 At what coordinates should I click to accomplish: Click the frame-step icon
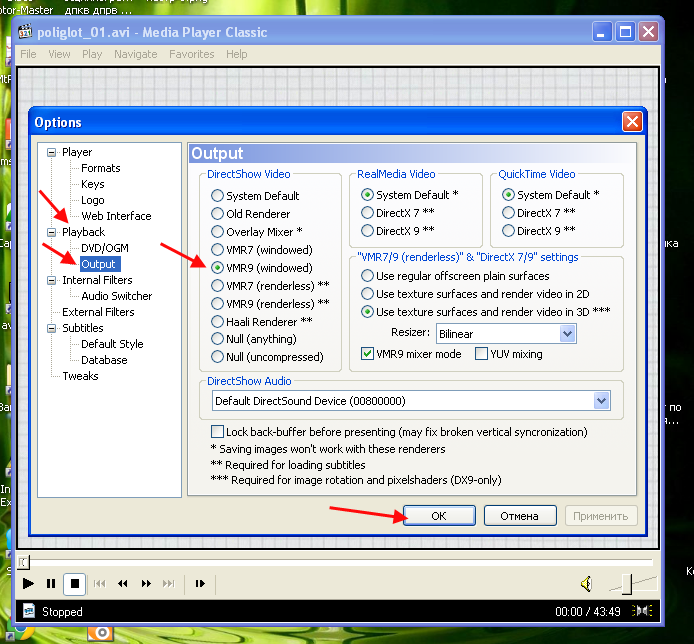(200, 584)
